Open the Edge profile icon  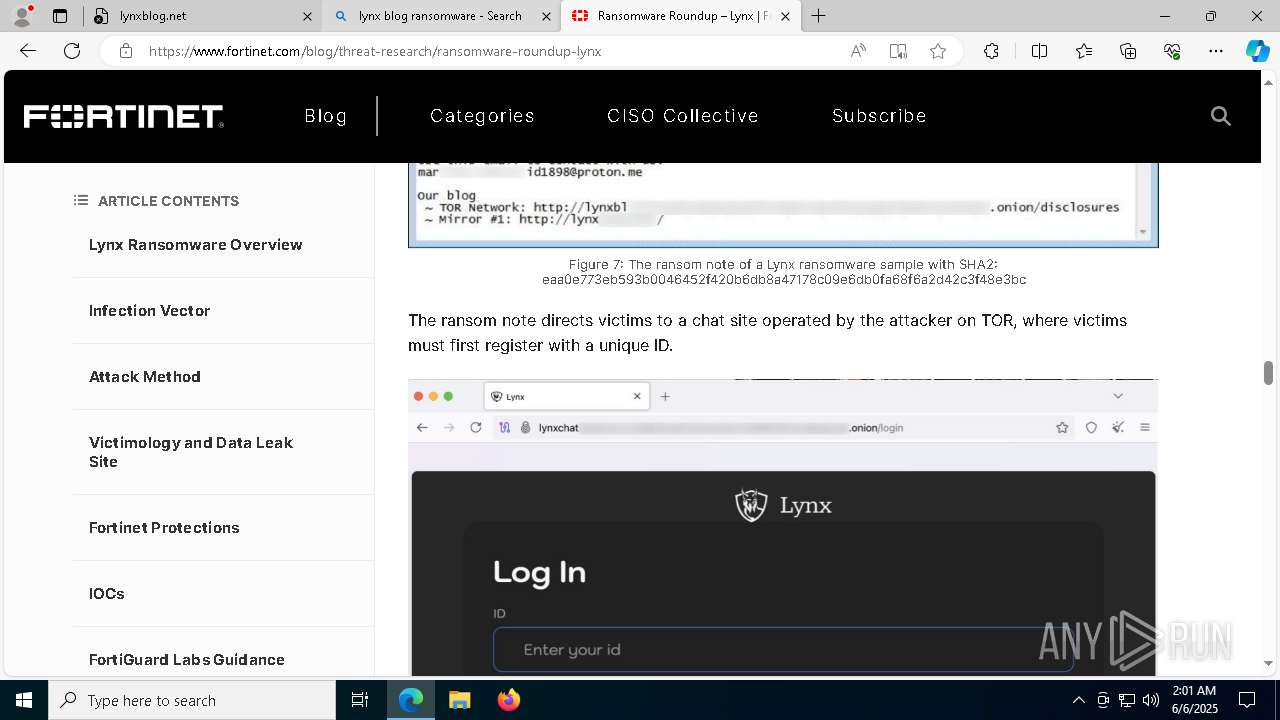coord(22,15)
